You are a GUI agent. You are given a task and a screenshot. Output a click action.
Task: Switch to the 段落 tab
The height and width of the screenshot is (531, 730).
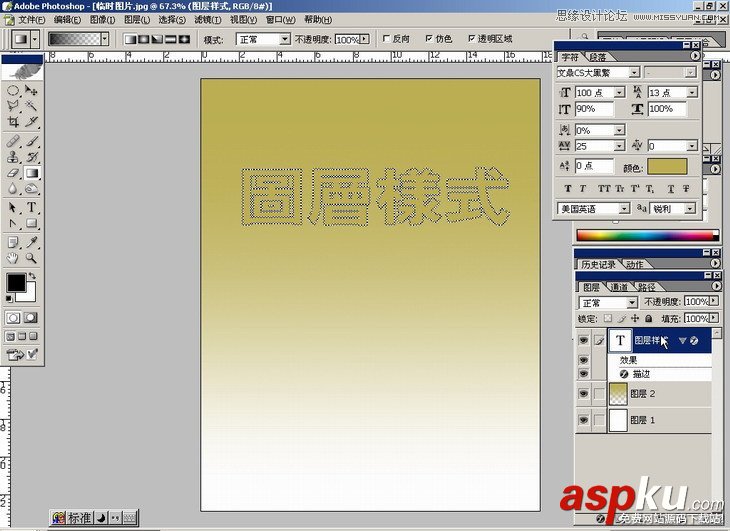tap(597, 57)
